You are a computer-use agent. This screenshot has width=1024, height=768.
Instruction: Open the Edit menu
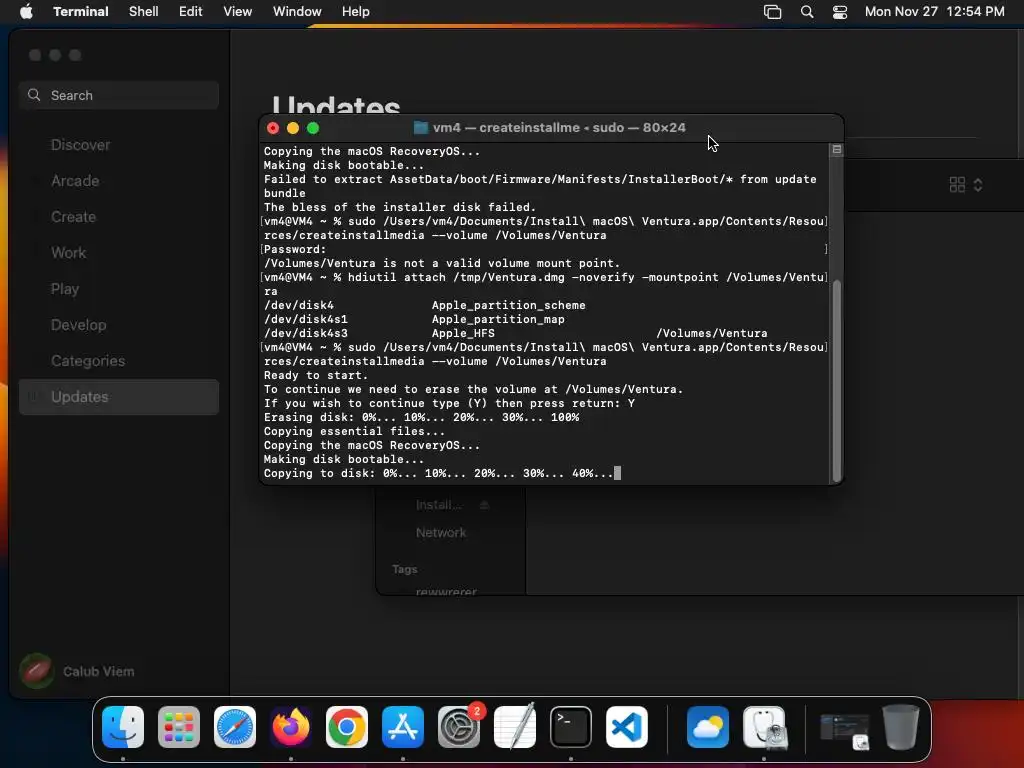point(191,11)
